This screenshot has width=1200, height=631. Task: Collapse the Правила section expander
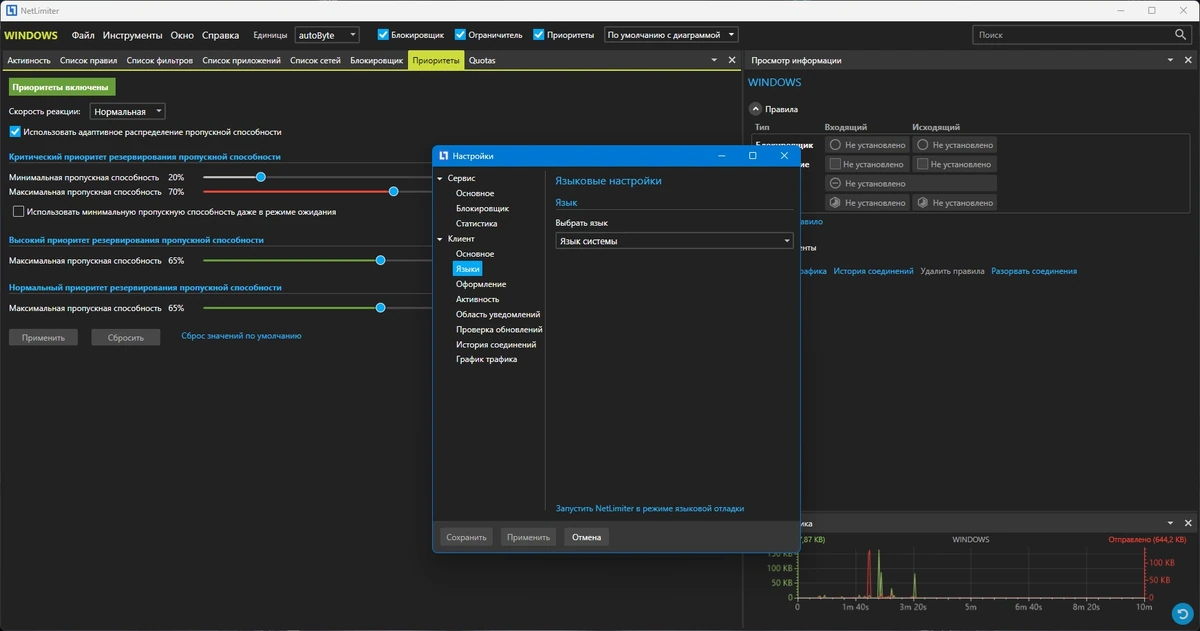pyautogui.click(x=755, y=109)
